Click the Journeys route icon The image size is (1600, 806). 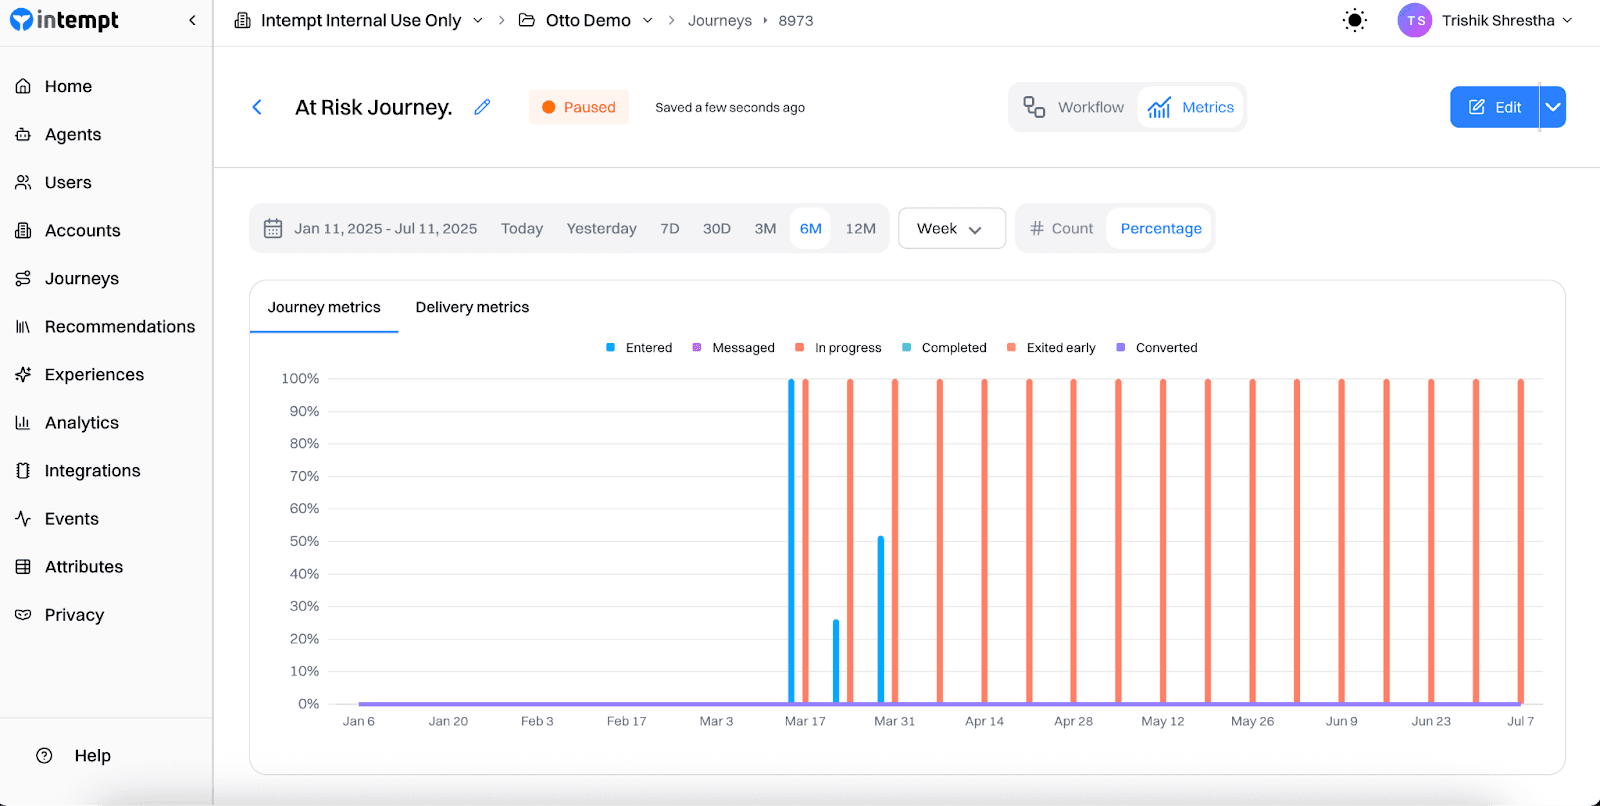coord(23,278)
